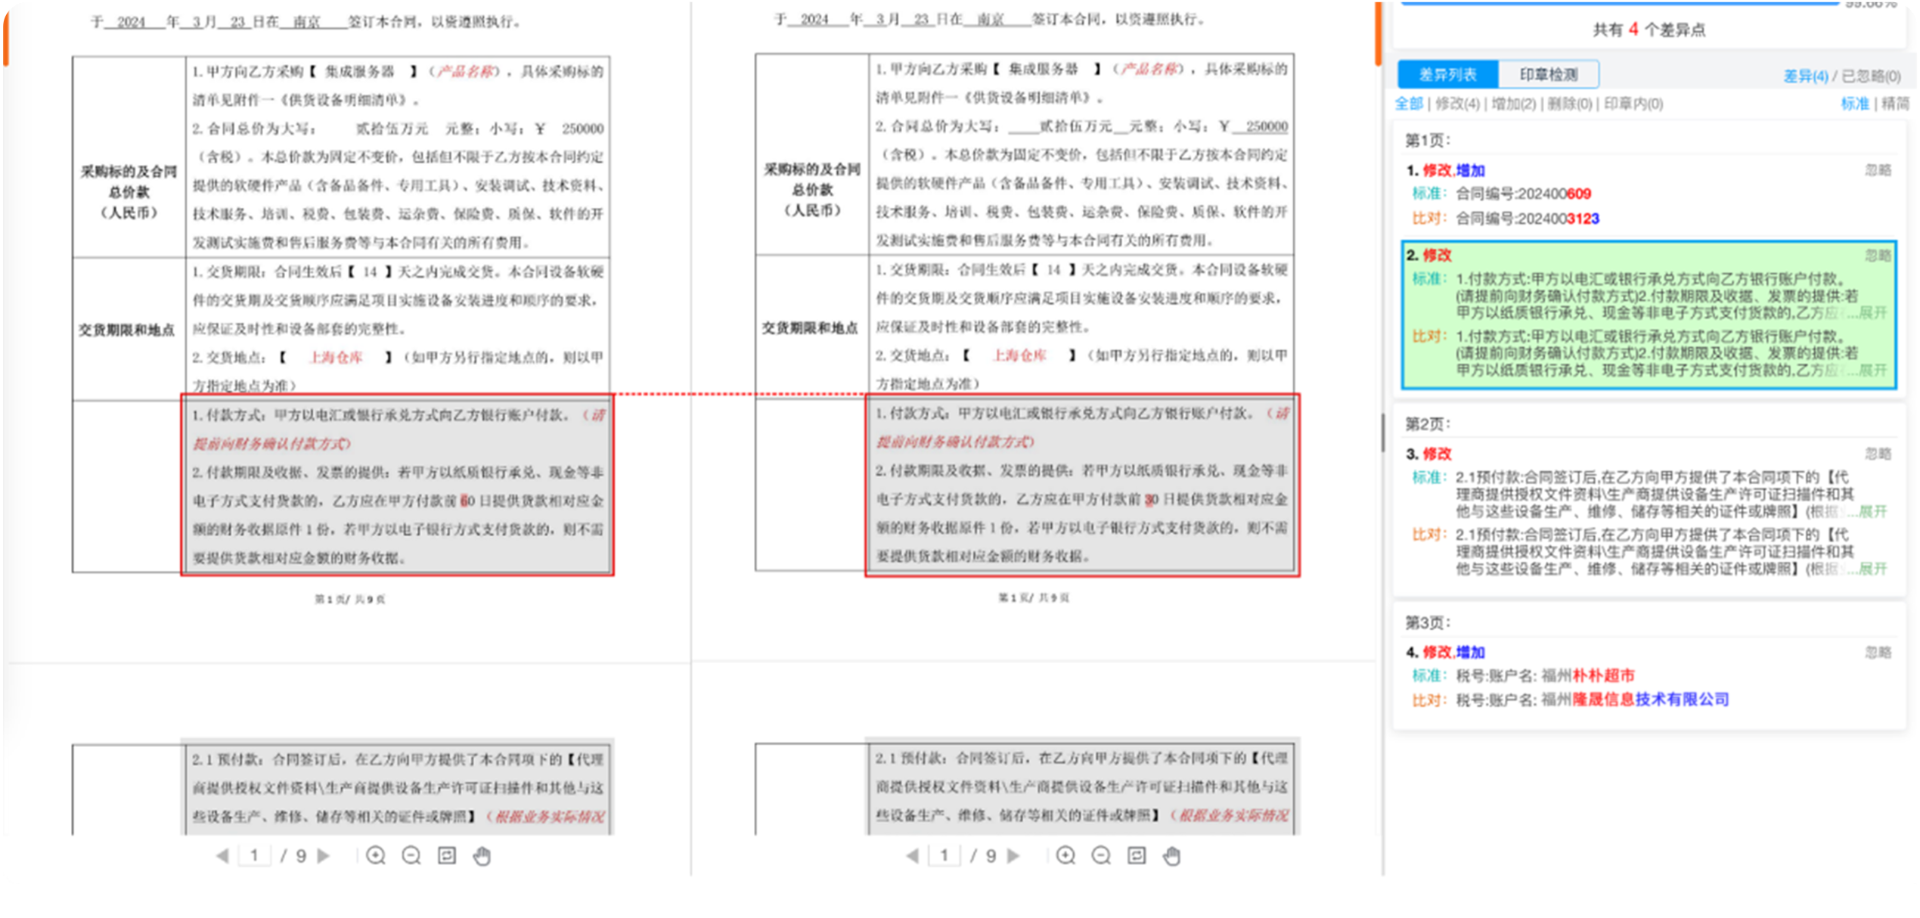The height and width of the screenshot is (918, 1920).
Task: Show the 差异(4) list
Action: tap(1805, 76)
